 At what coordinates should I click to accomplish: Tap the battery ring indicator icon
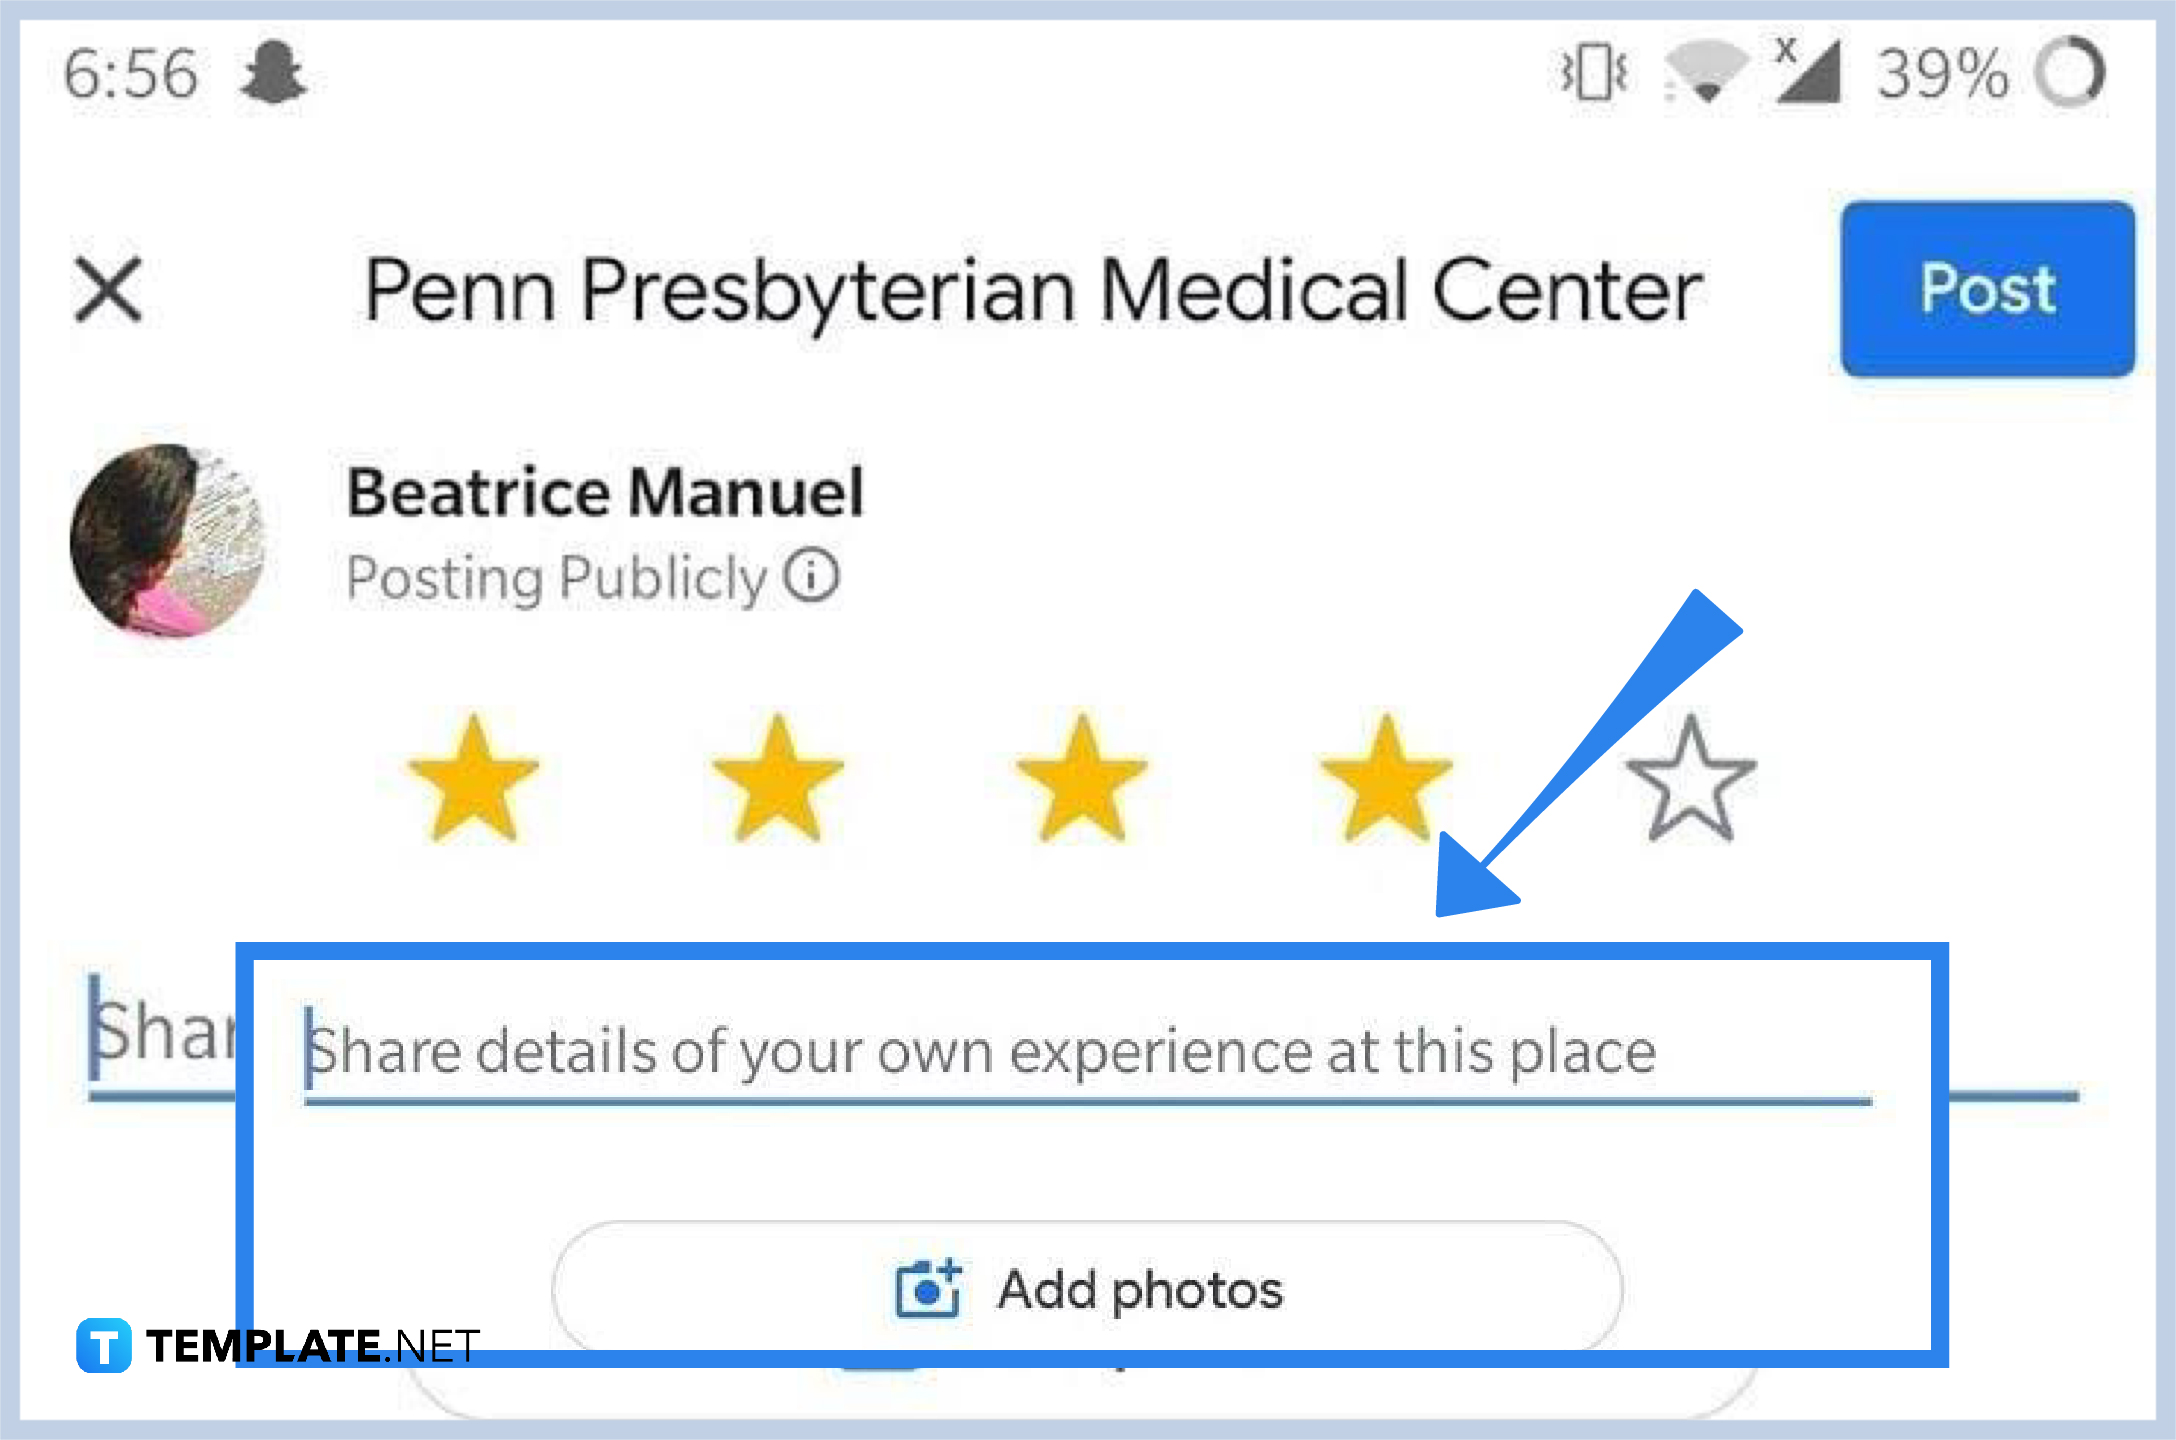coord(2071,72)
